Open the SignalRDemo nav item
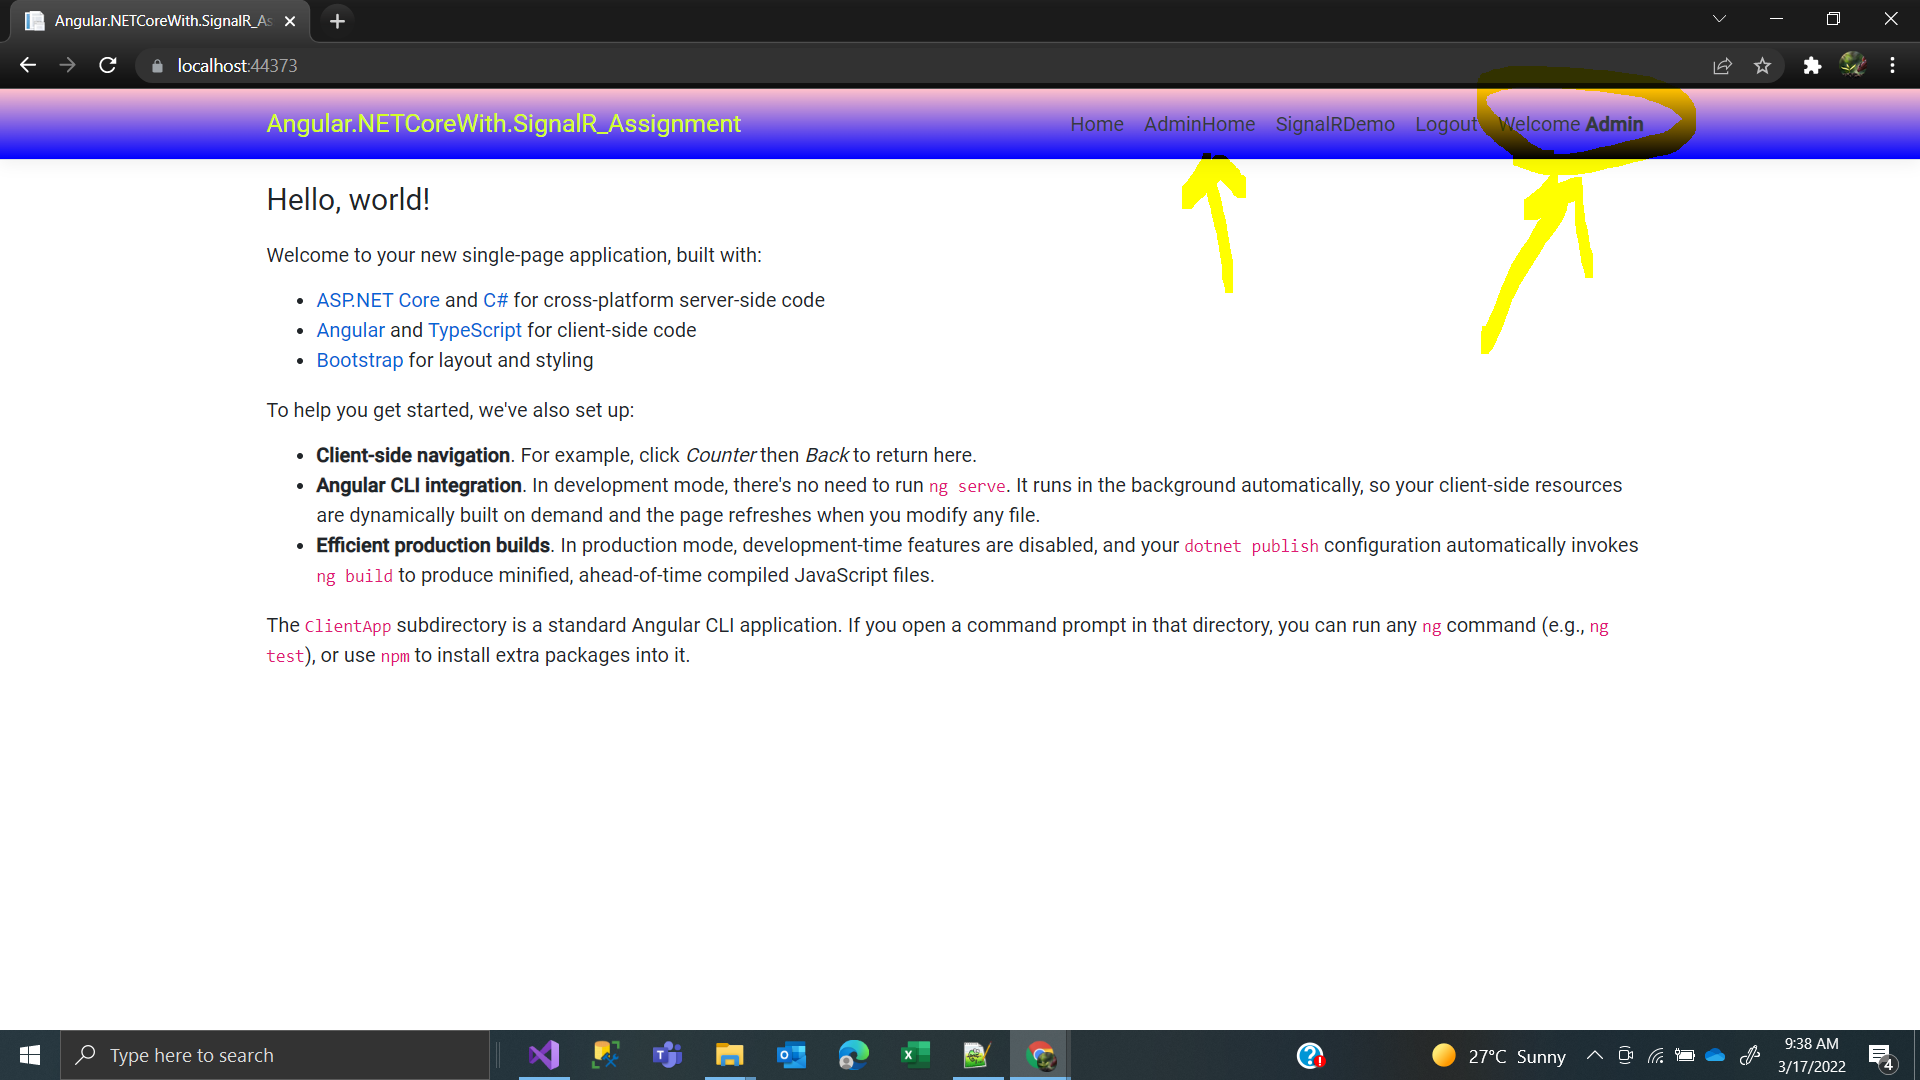1920x1080 pixels. click(1334, 124)
